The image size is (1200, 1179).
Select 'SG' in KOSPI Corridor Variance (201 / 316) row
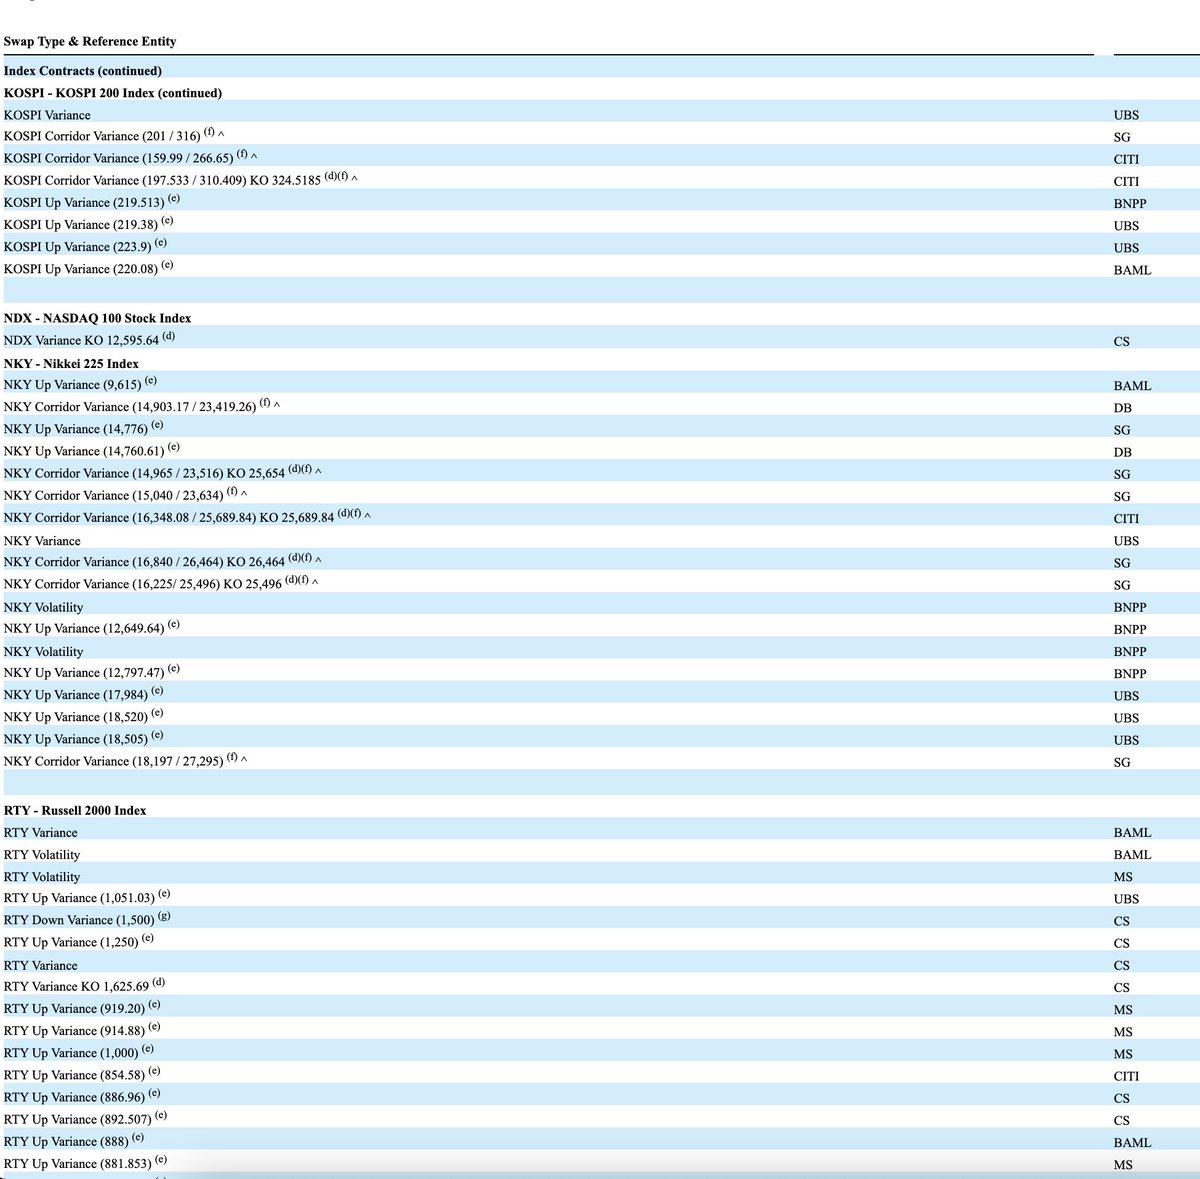pos(1122,137)
